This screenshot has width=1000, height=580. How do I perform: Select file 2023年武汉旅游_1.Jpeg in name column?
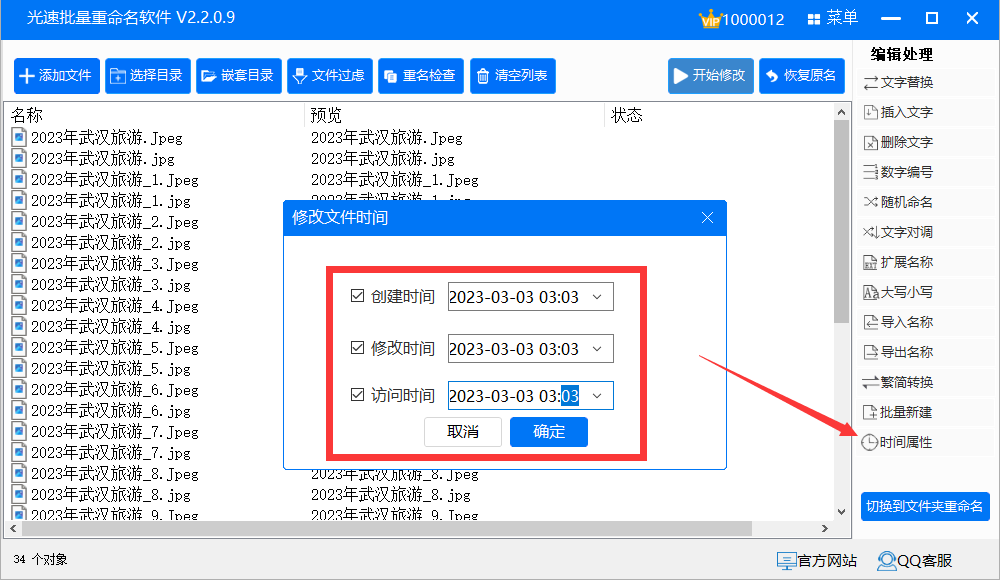click(x=115, y=180)
